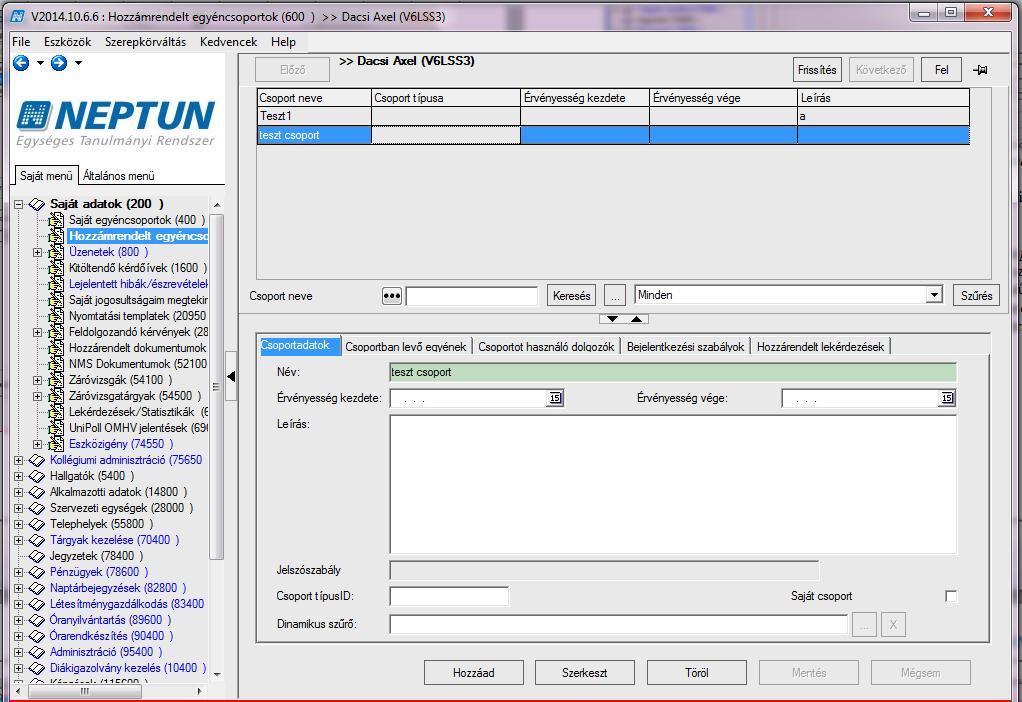Click the tree's horizontal scrollbar thumb
The height and width of the screenshot is (702, 1022).
click(x=85, y=691)
